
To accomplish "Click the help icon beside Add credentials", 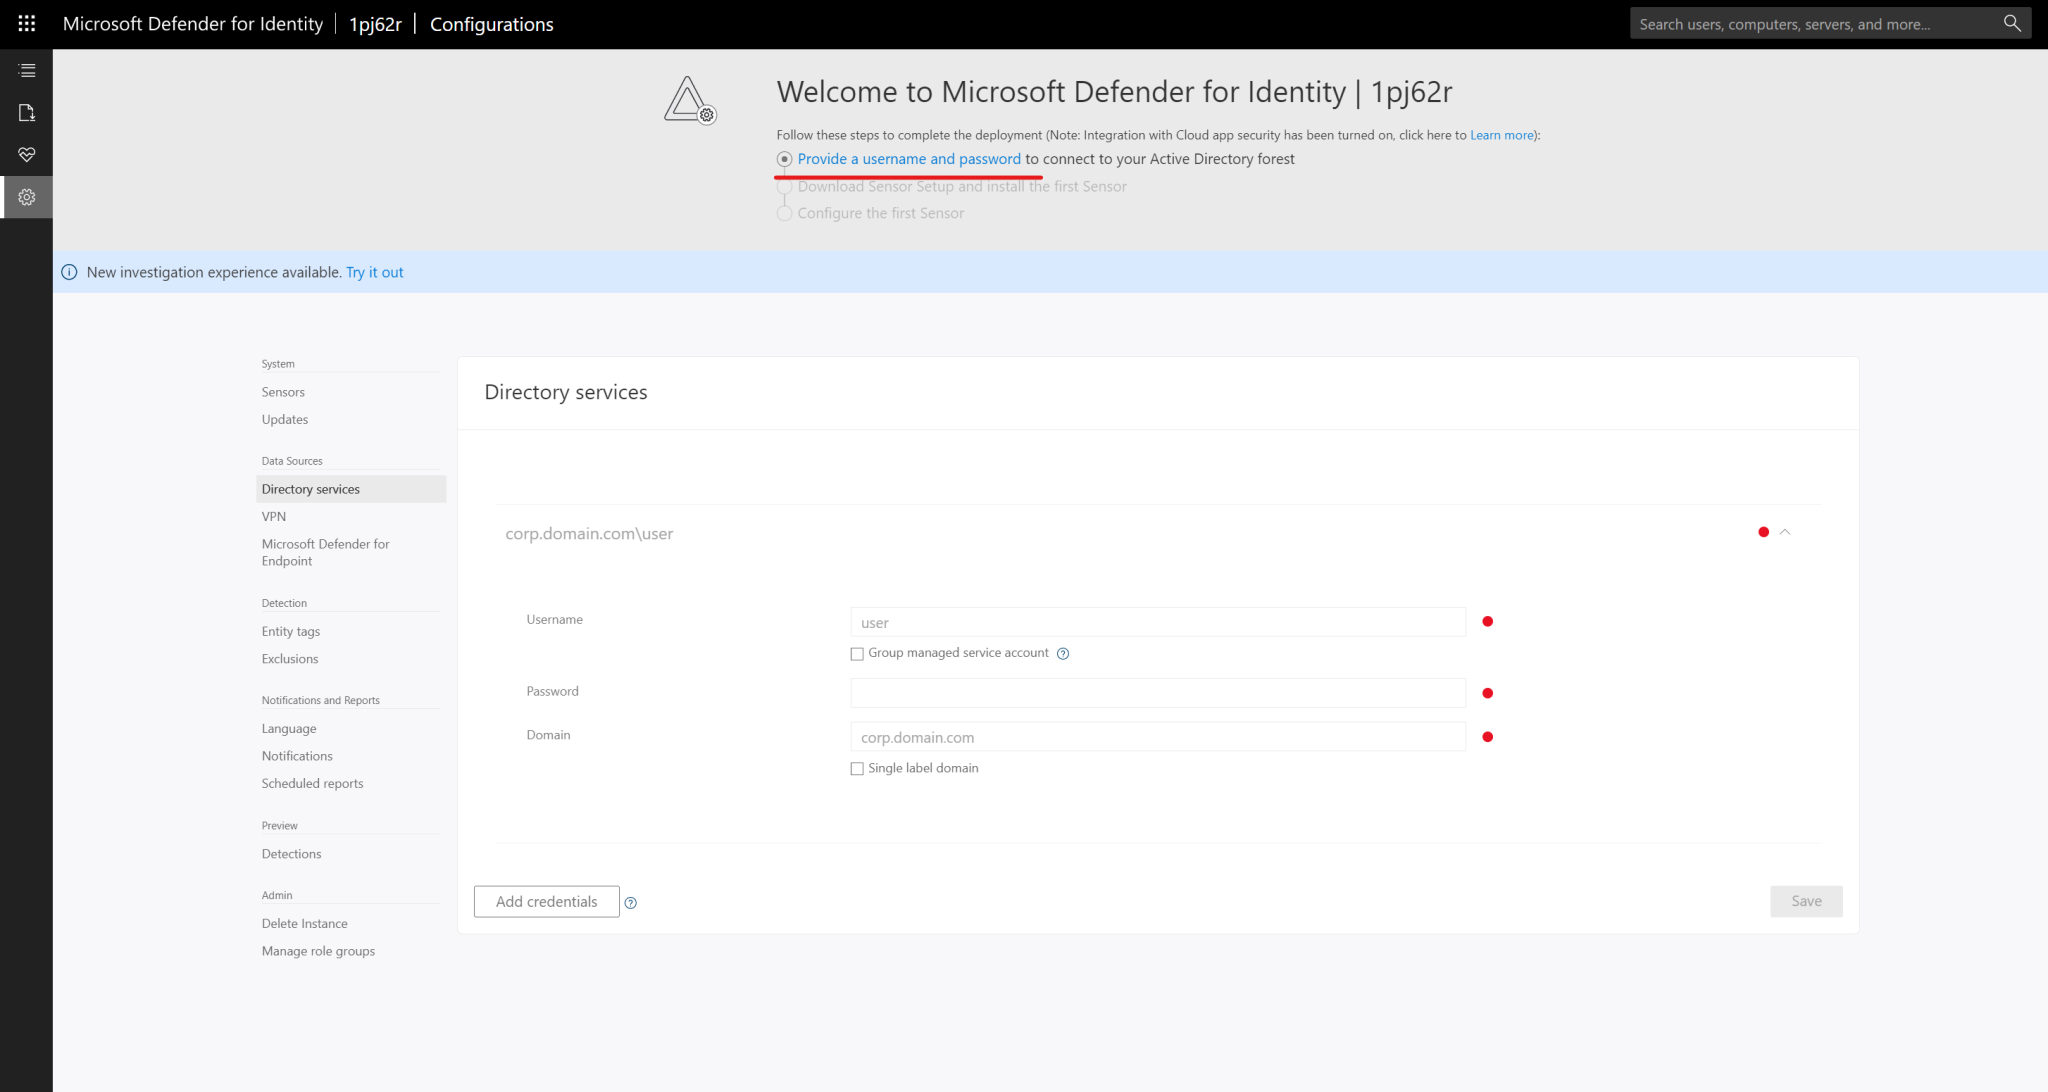I will [631, 902].
